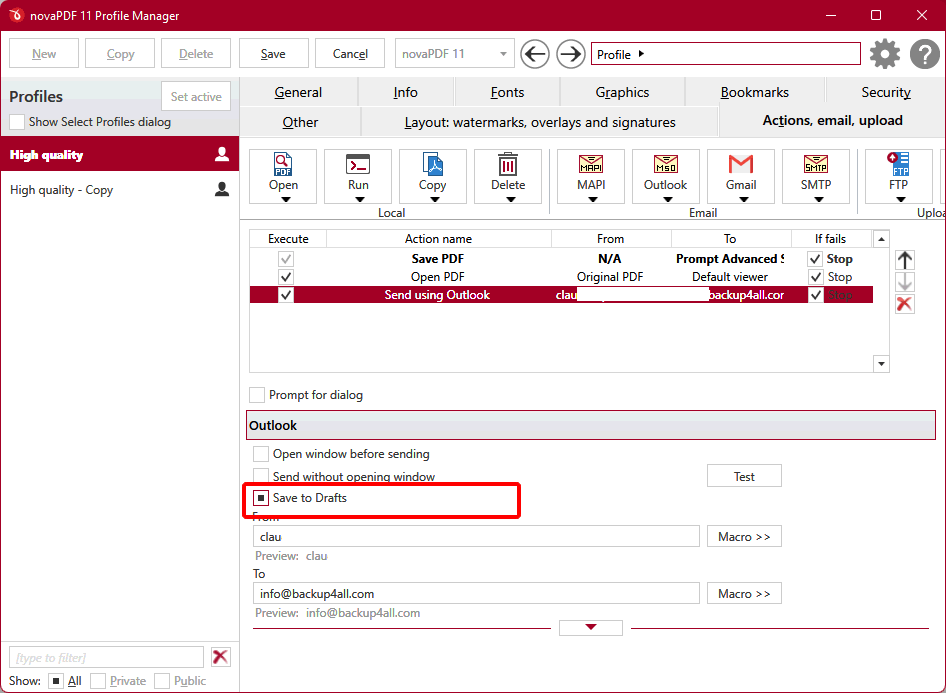Expand more Outlook fields with red arrow
946x693 pixels.
591,627
